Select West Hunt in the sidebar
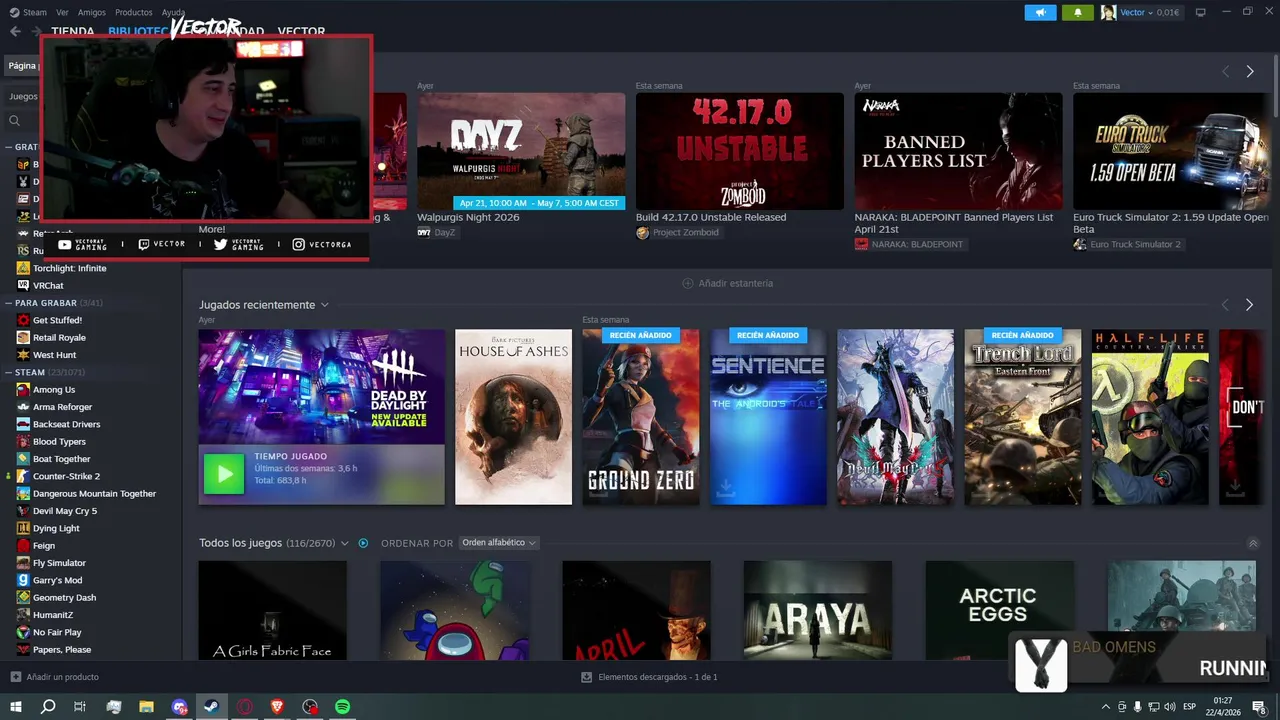This screenshot has width=1280, height=720. coord(54,355)
